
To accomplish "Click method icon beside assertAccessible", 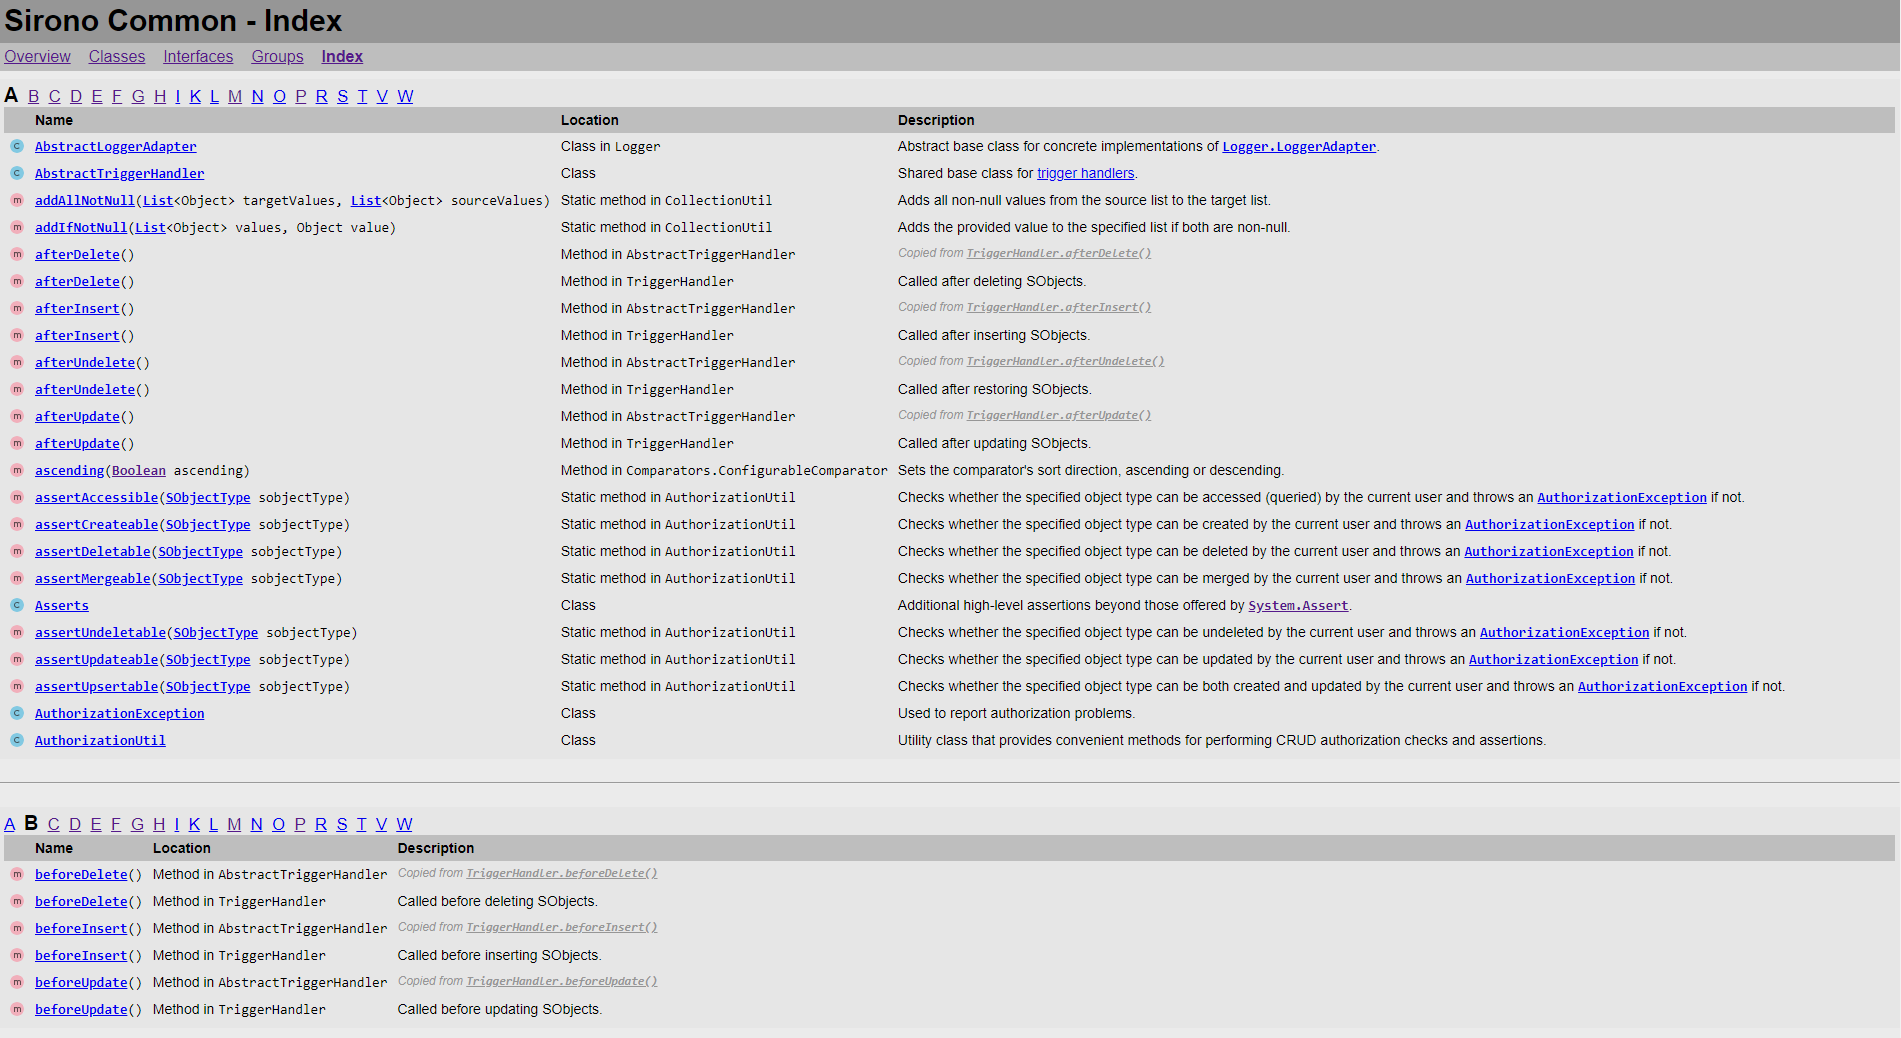I will [17, 497].
